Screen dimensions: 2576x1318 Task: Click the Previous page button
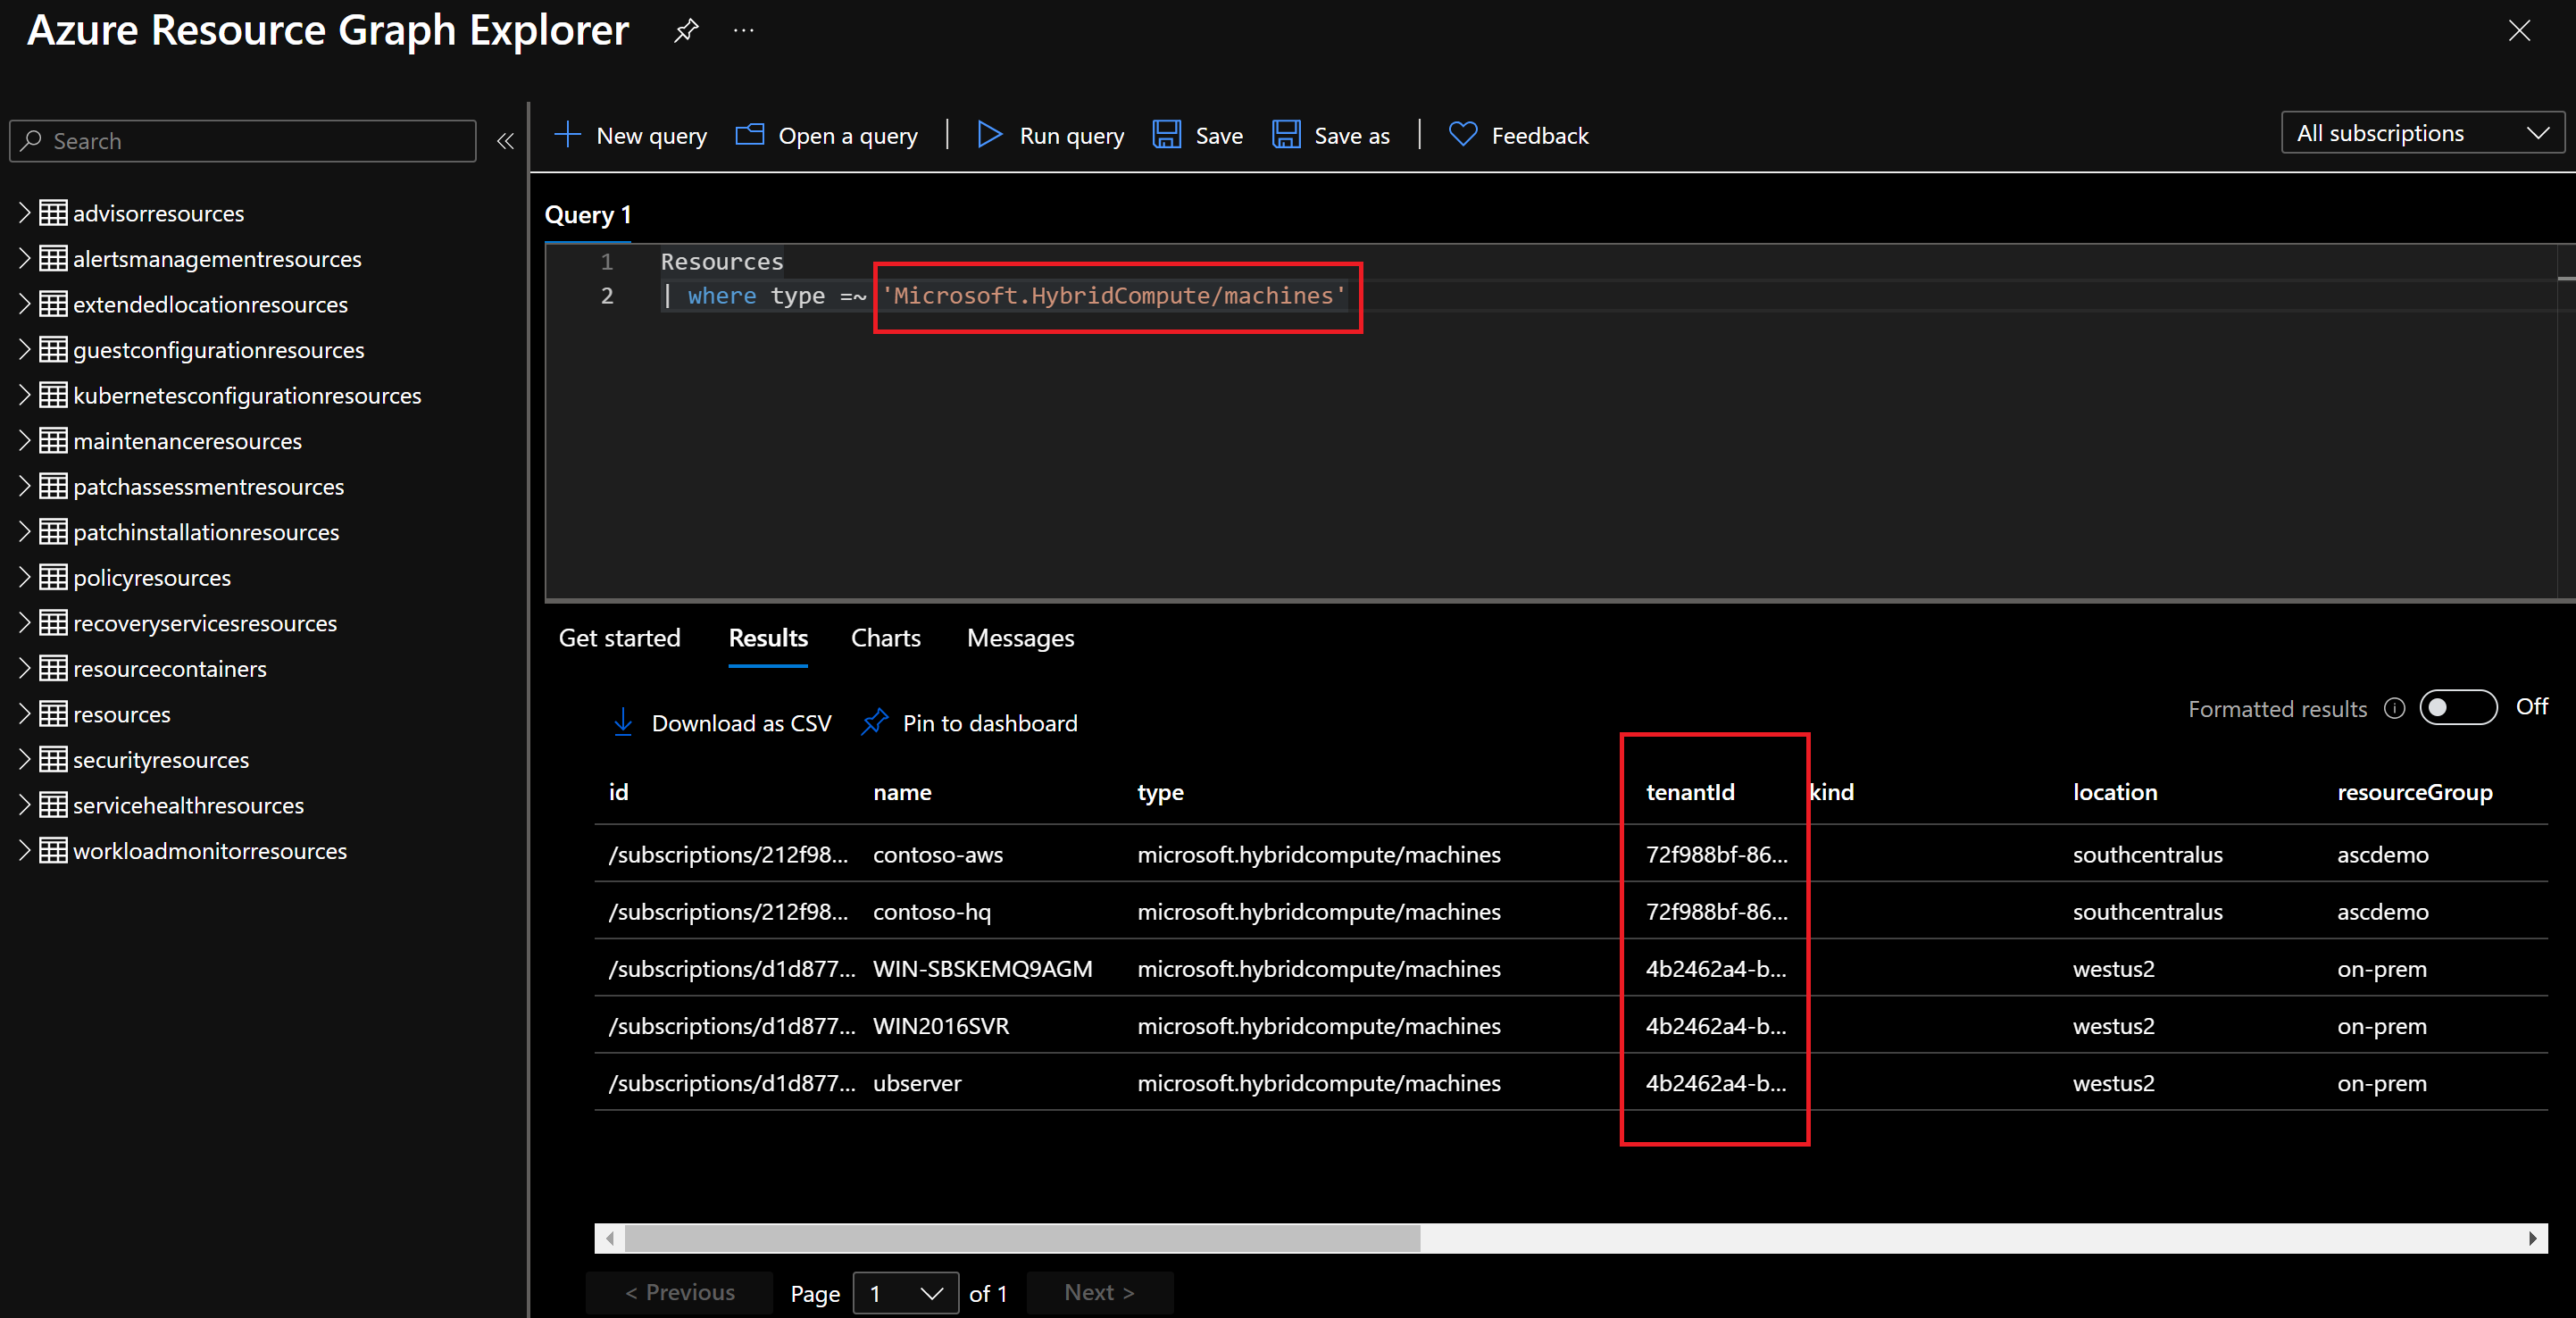(x=679, y=1292)
